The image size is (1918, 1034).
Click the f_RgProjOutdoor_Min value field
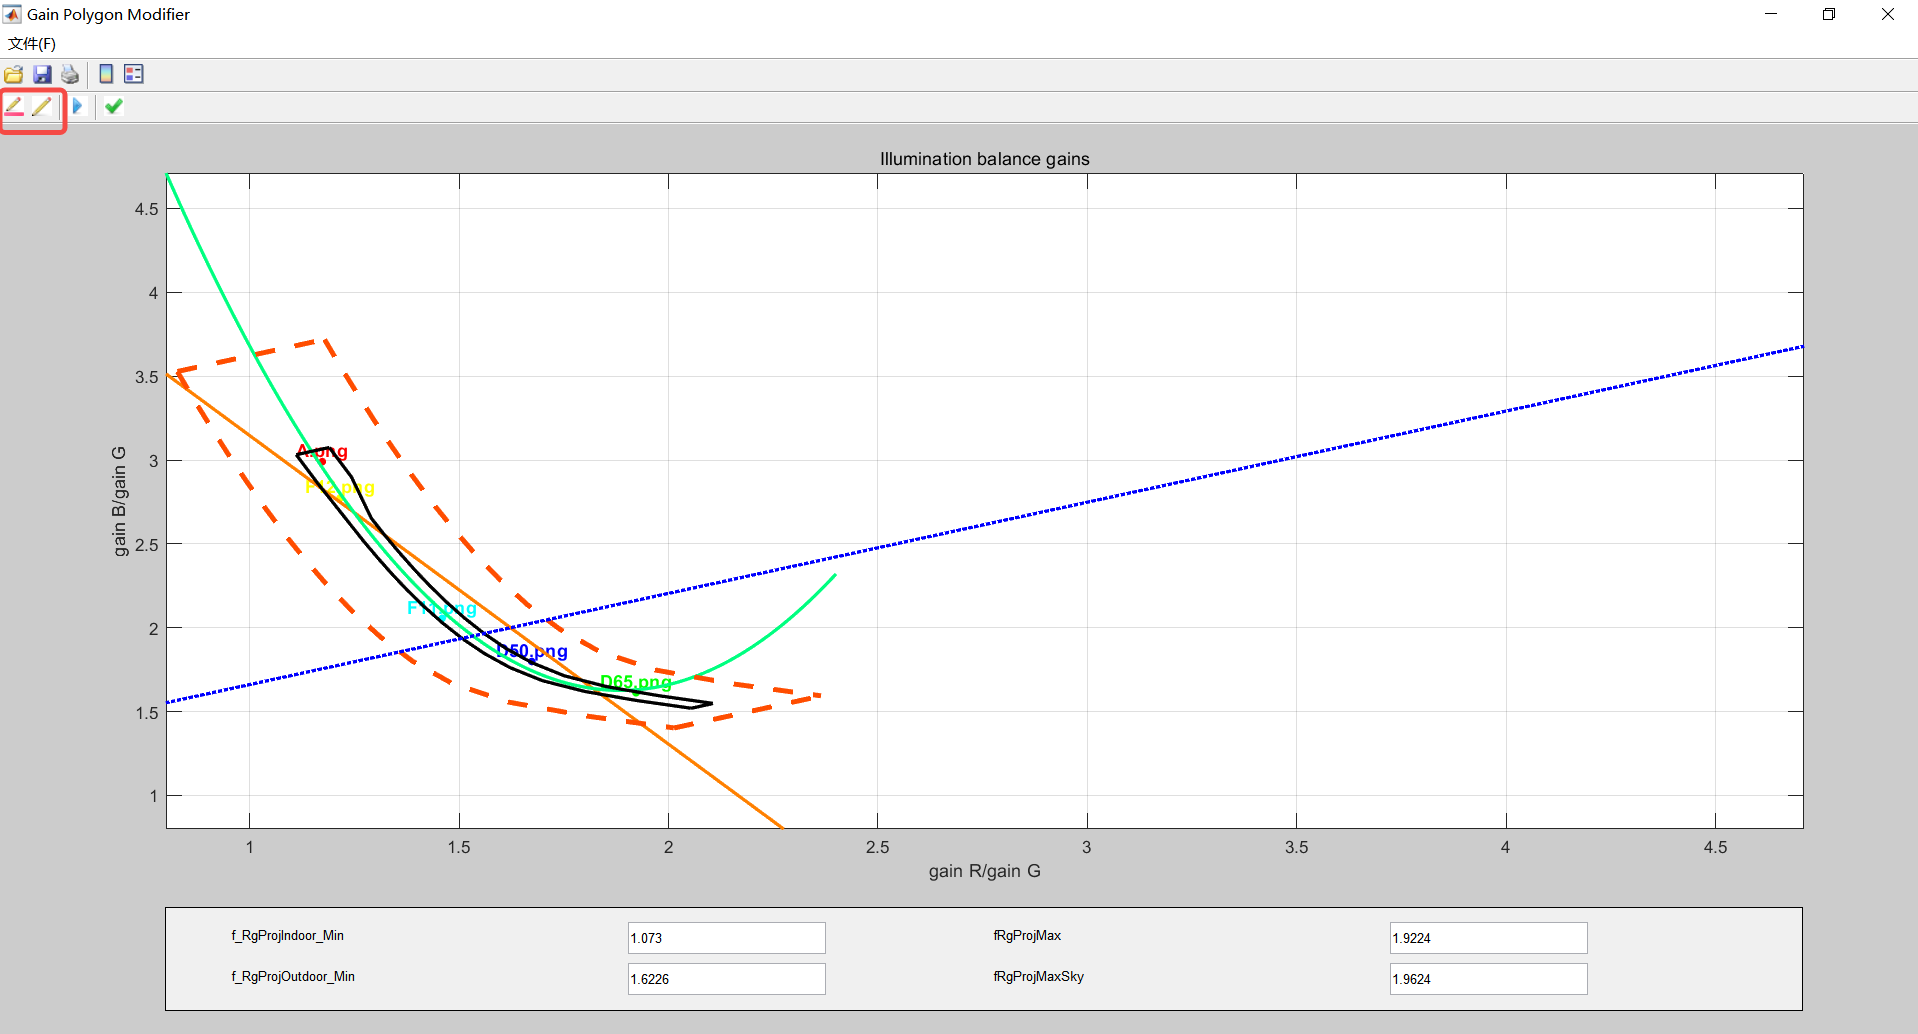coord(726,979)
